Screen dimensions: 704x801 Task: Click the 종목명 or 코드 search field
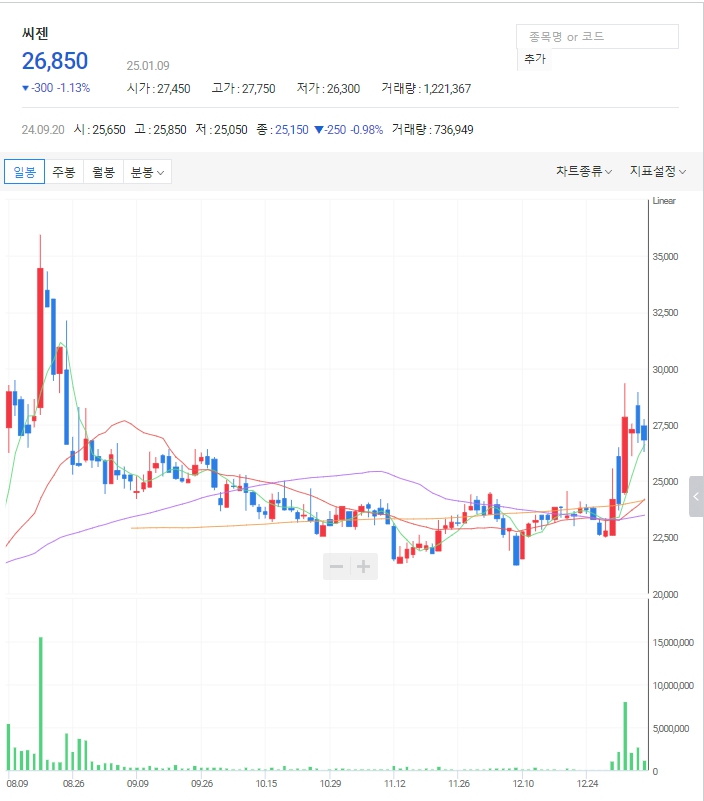(597, 36)
